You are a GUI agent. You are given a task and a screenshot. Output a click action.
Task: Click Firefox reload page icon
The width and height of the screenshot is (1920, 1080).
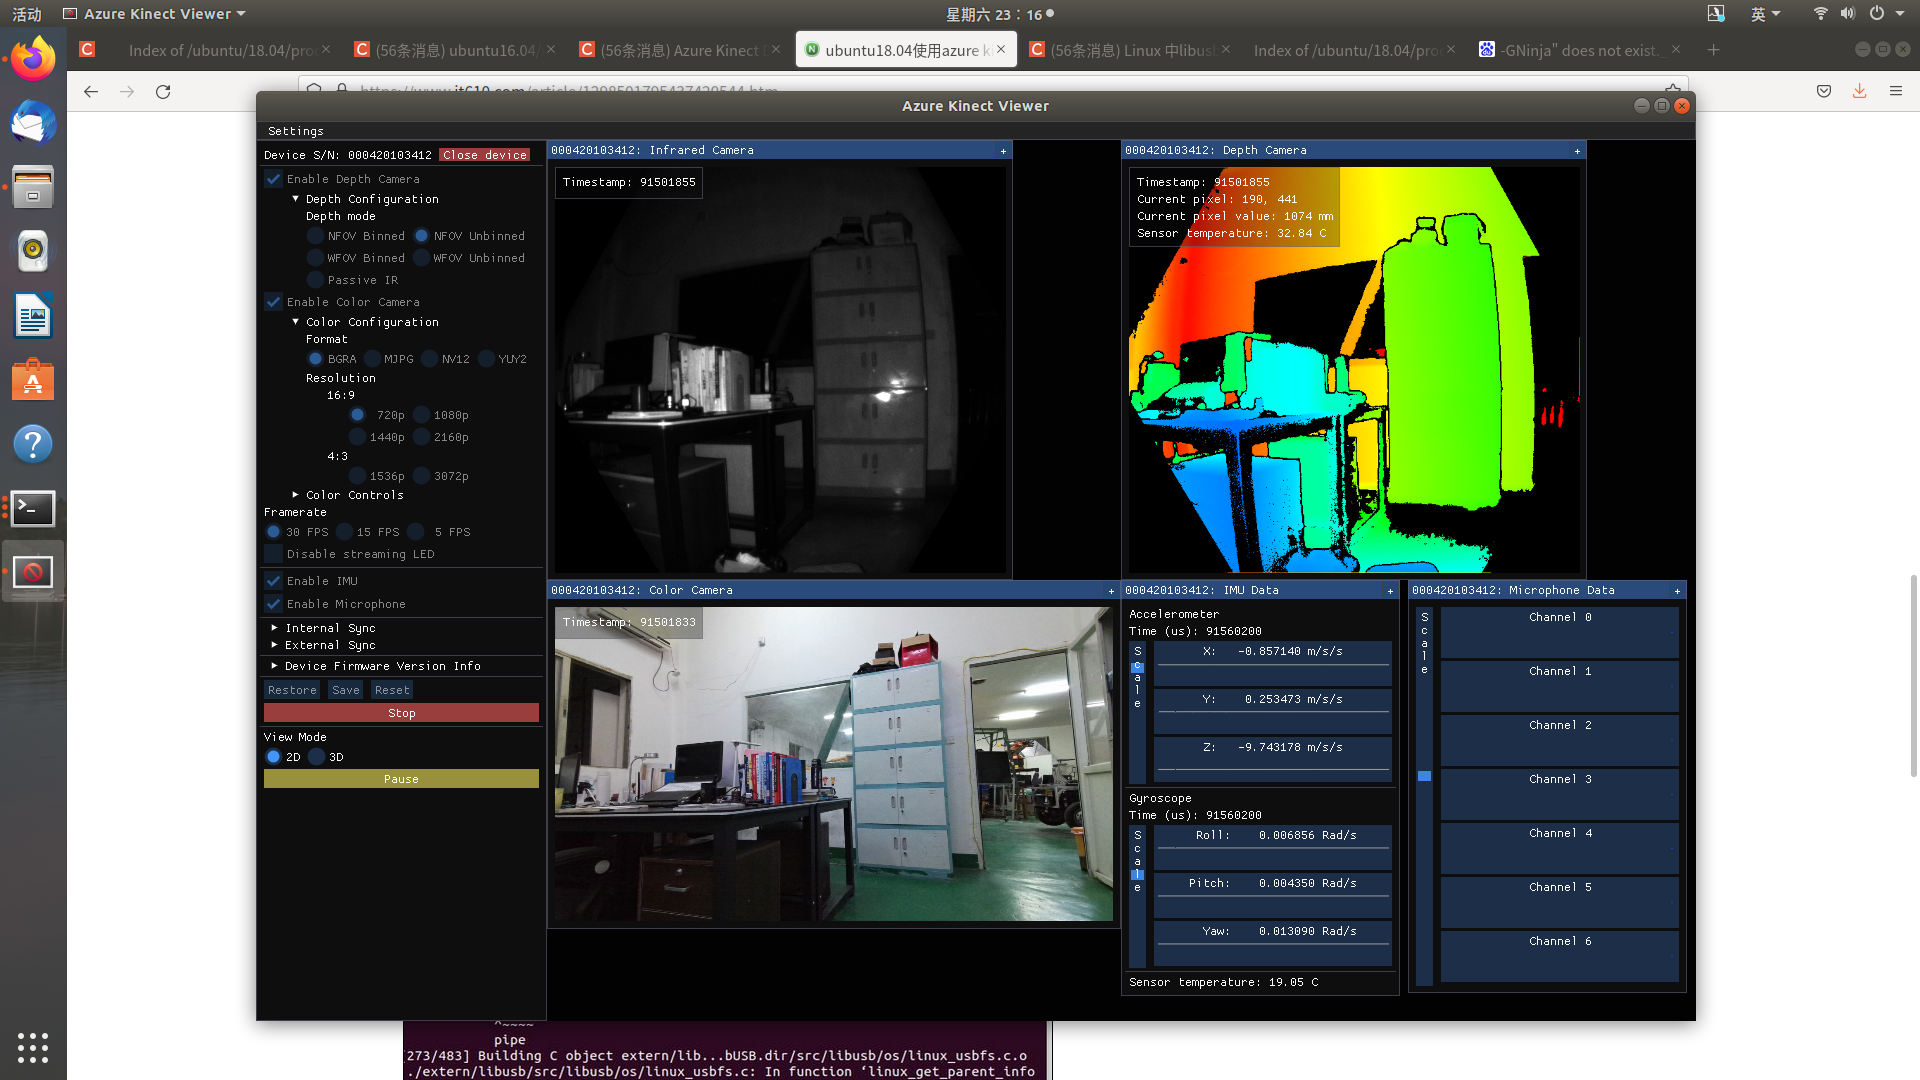pos(163,91)
